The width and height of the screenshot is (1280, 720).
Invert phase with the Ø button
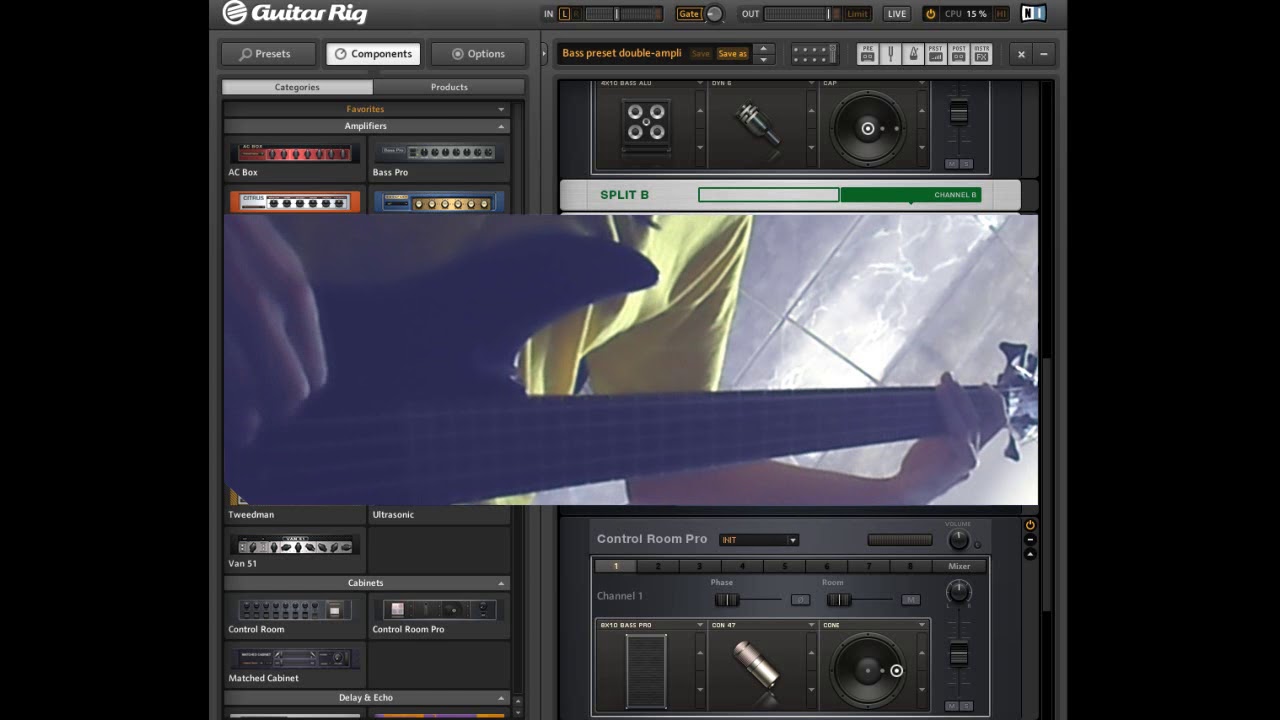800,600
